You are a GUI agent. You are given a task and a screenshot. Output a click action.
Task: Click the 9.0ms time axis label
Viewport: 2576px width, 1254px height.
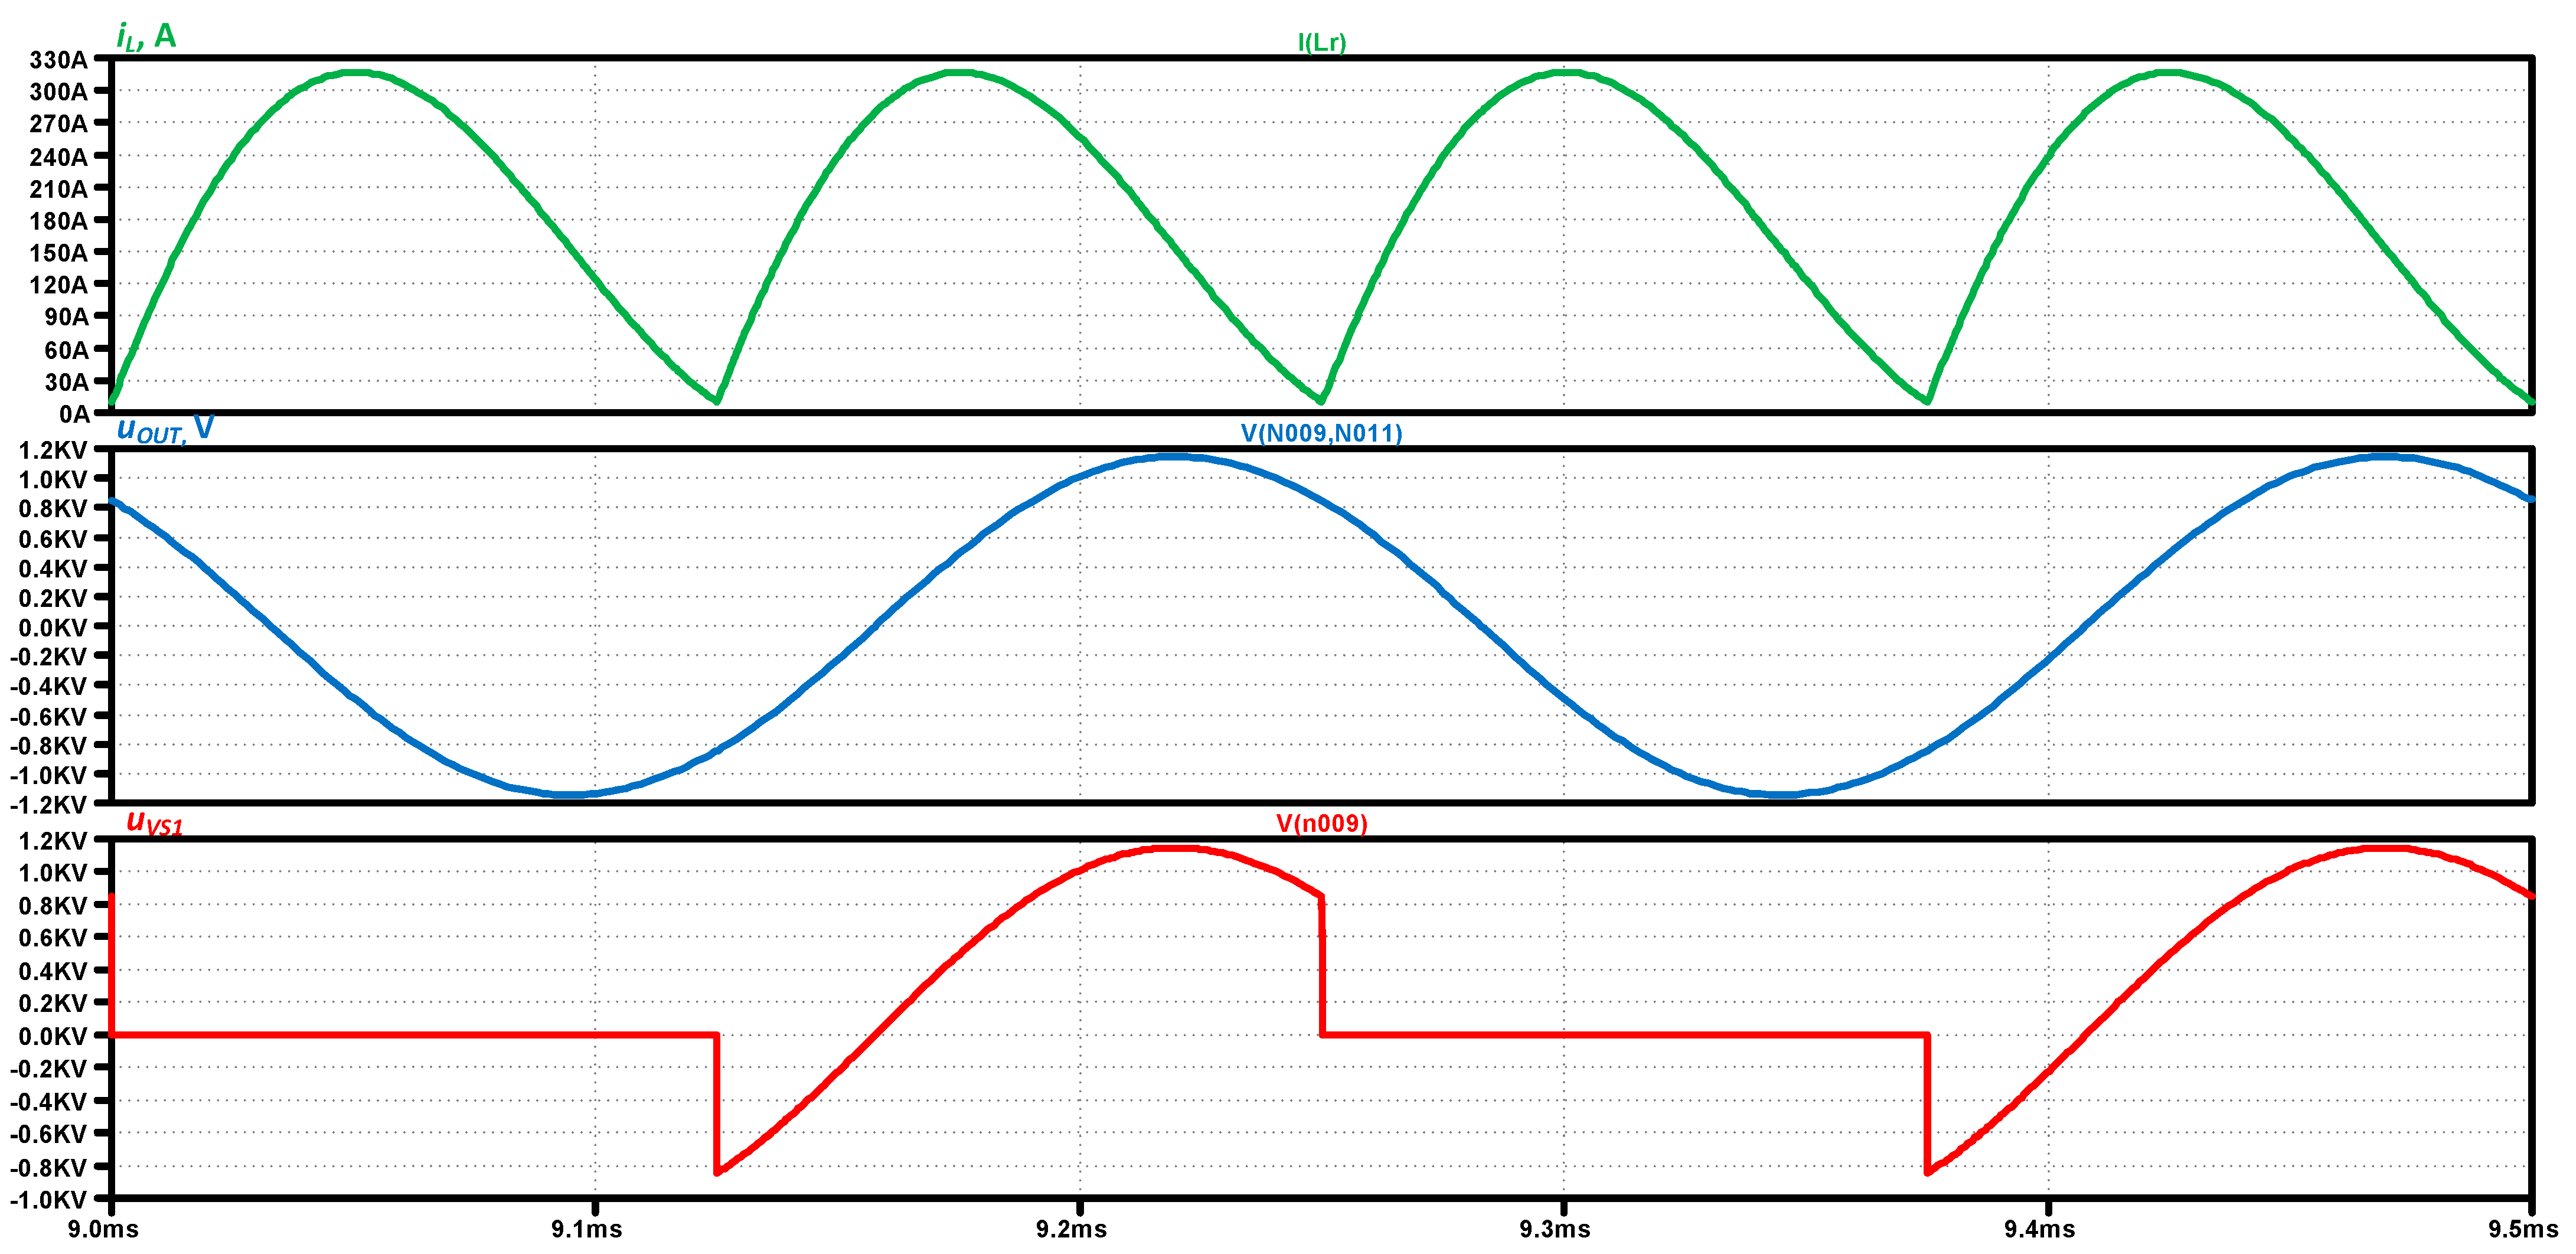pyautogui.click(x=103, y=1229)
